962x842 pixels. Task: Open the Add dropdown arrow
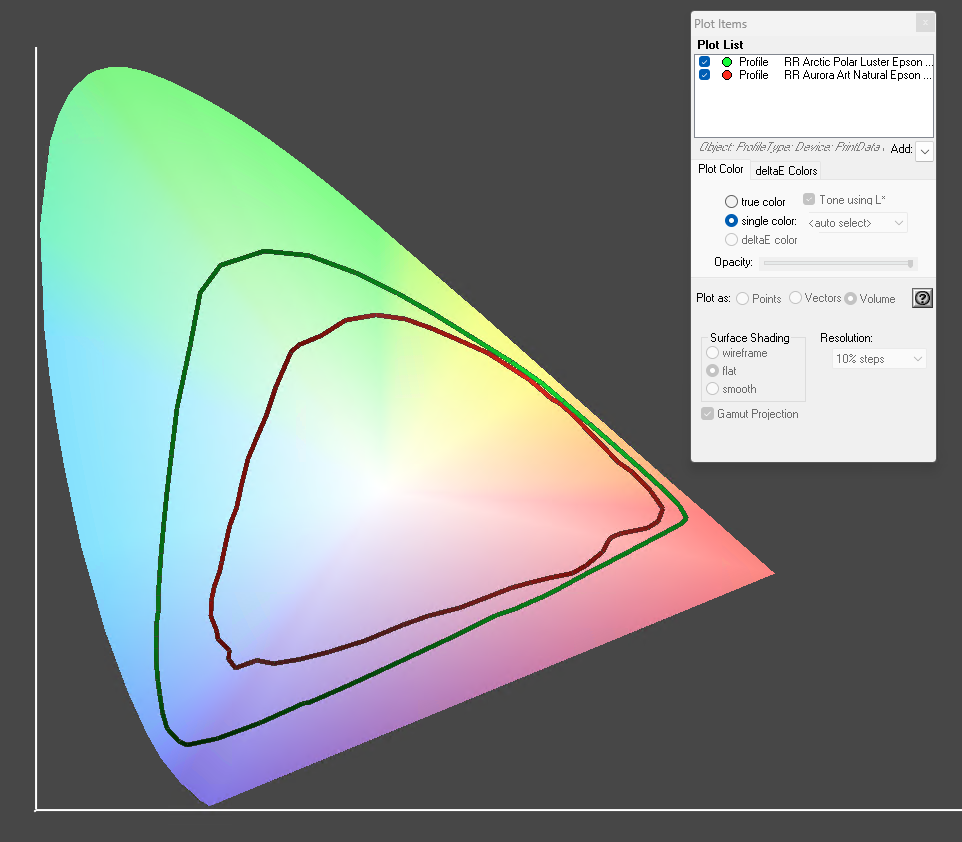click(924, 150)
